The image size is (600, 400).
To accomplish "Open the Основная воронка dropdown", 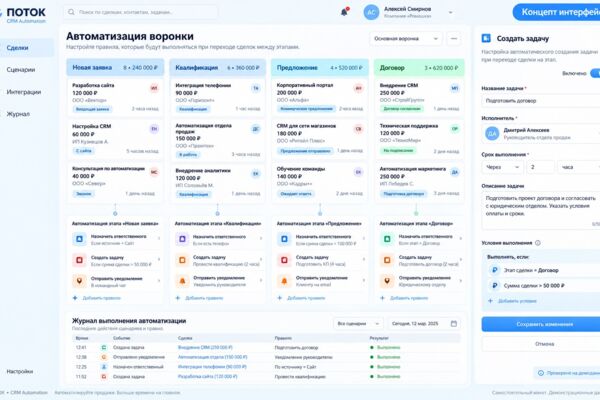I will 406,39.
